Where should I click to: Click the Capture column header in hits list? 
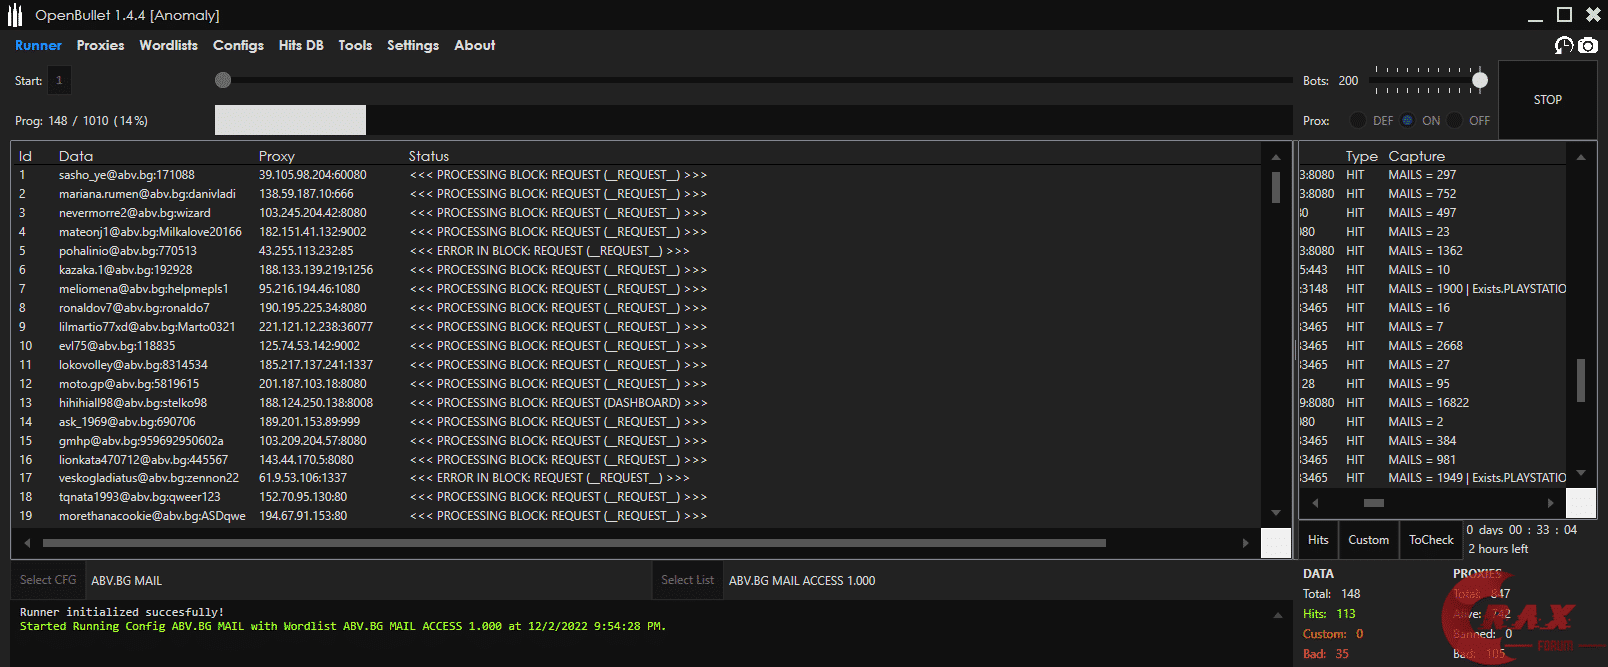(x=1416, y=156)
